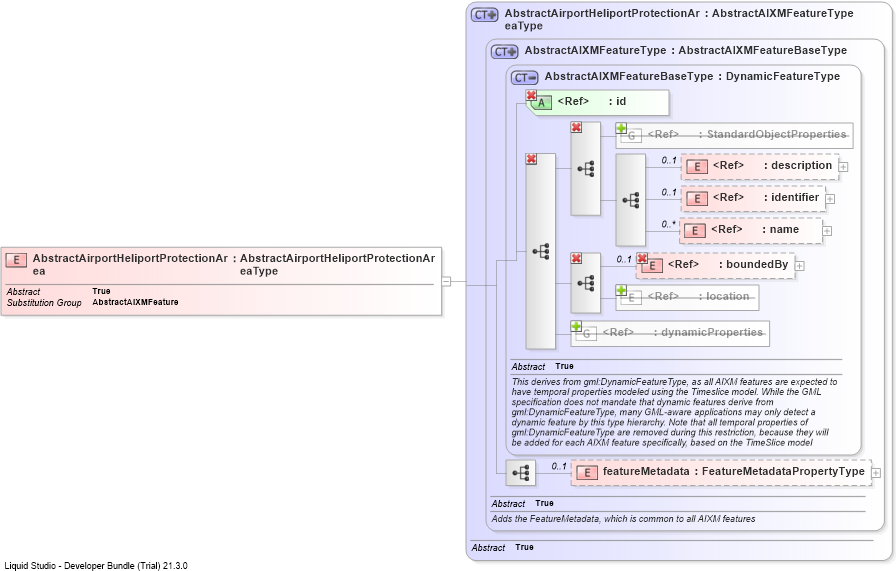Click 0..1 cardinality label of featureMetadata
The image size is (896, 571).
point(559,466)
